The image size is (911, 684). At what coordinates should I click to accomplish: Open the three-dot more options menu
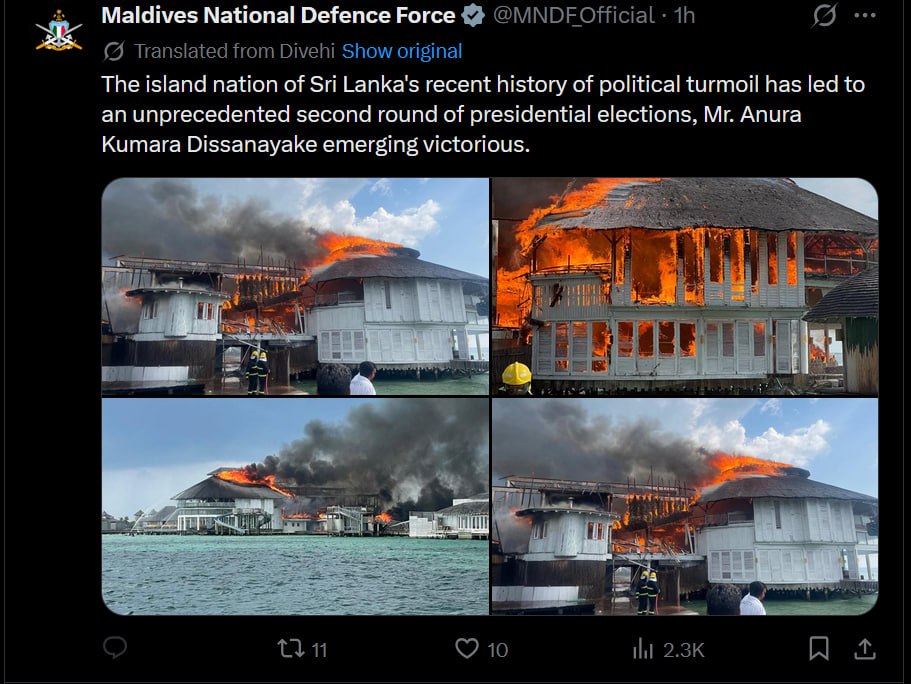(865, 16)
